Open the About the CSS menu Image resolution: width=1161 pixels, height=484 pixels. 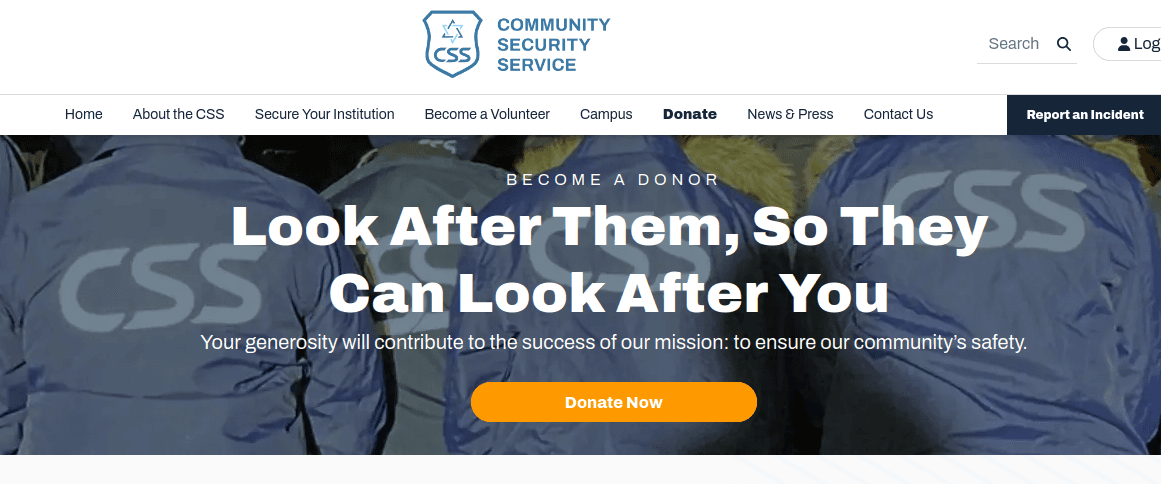click(x=178, y=114)
